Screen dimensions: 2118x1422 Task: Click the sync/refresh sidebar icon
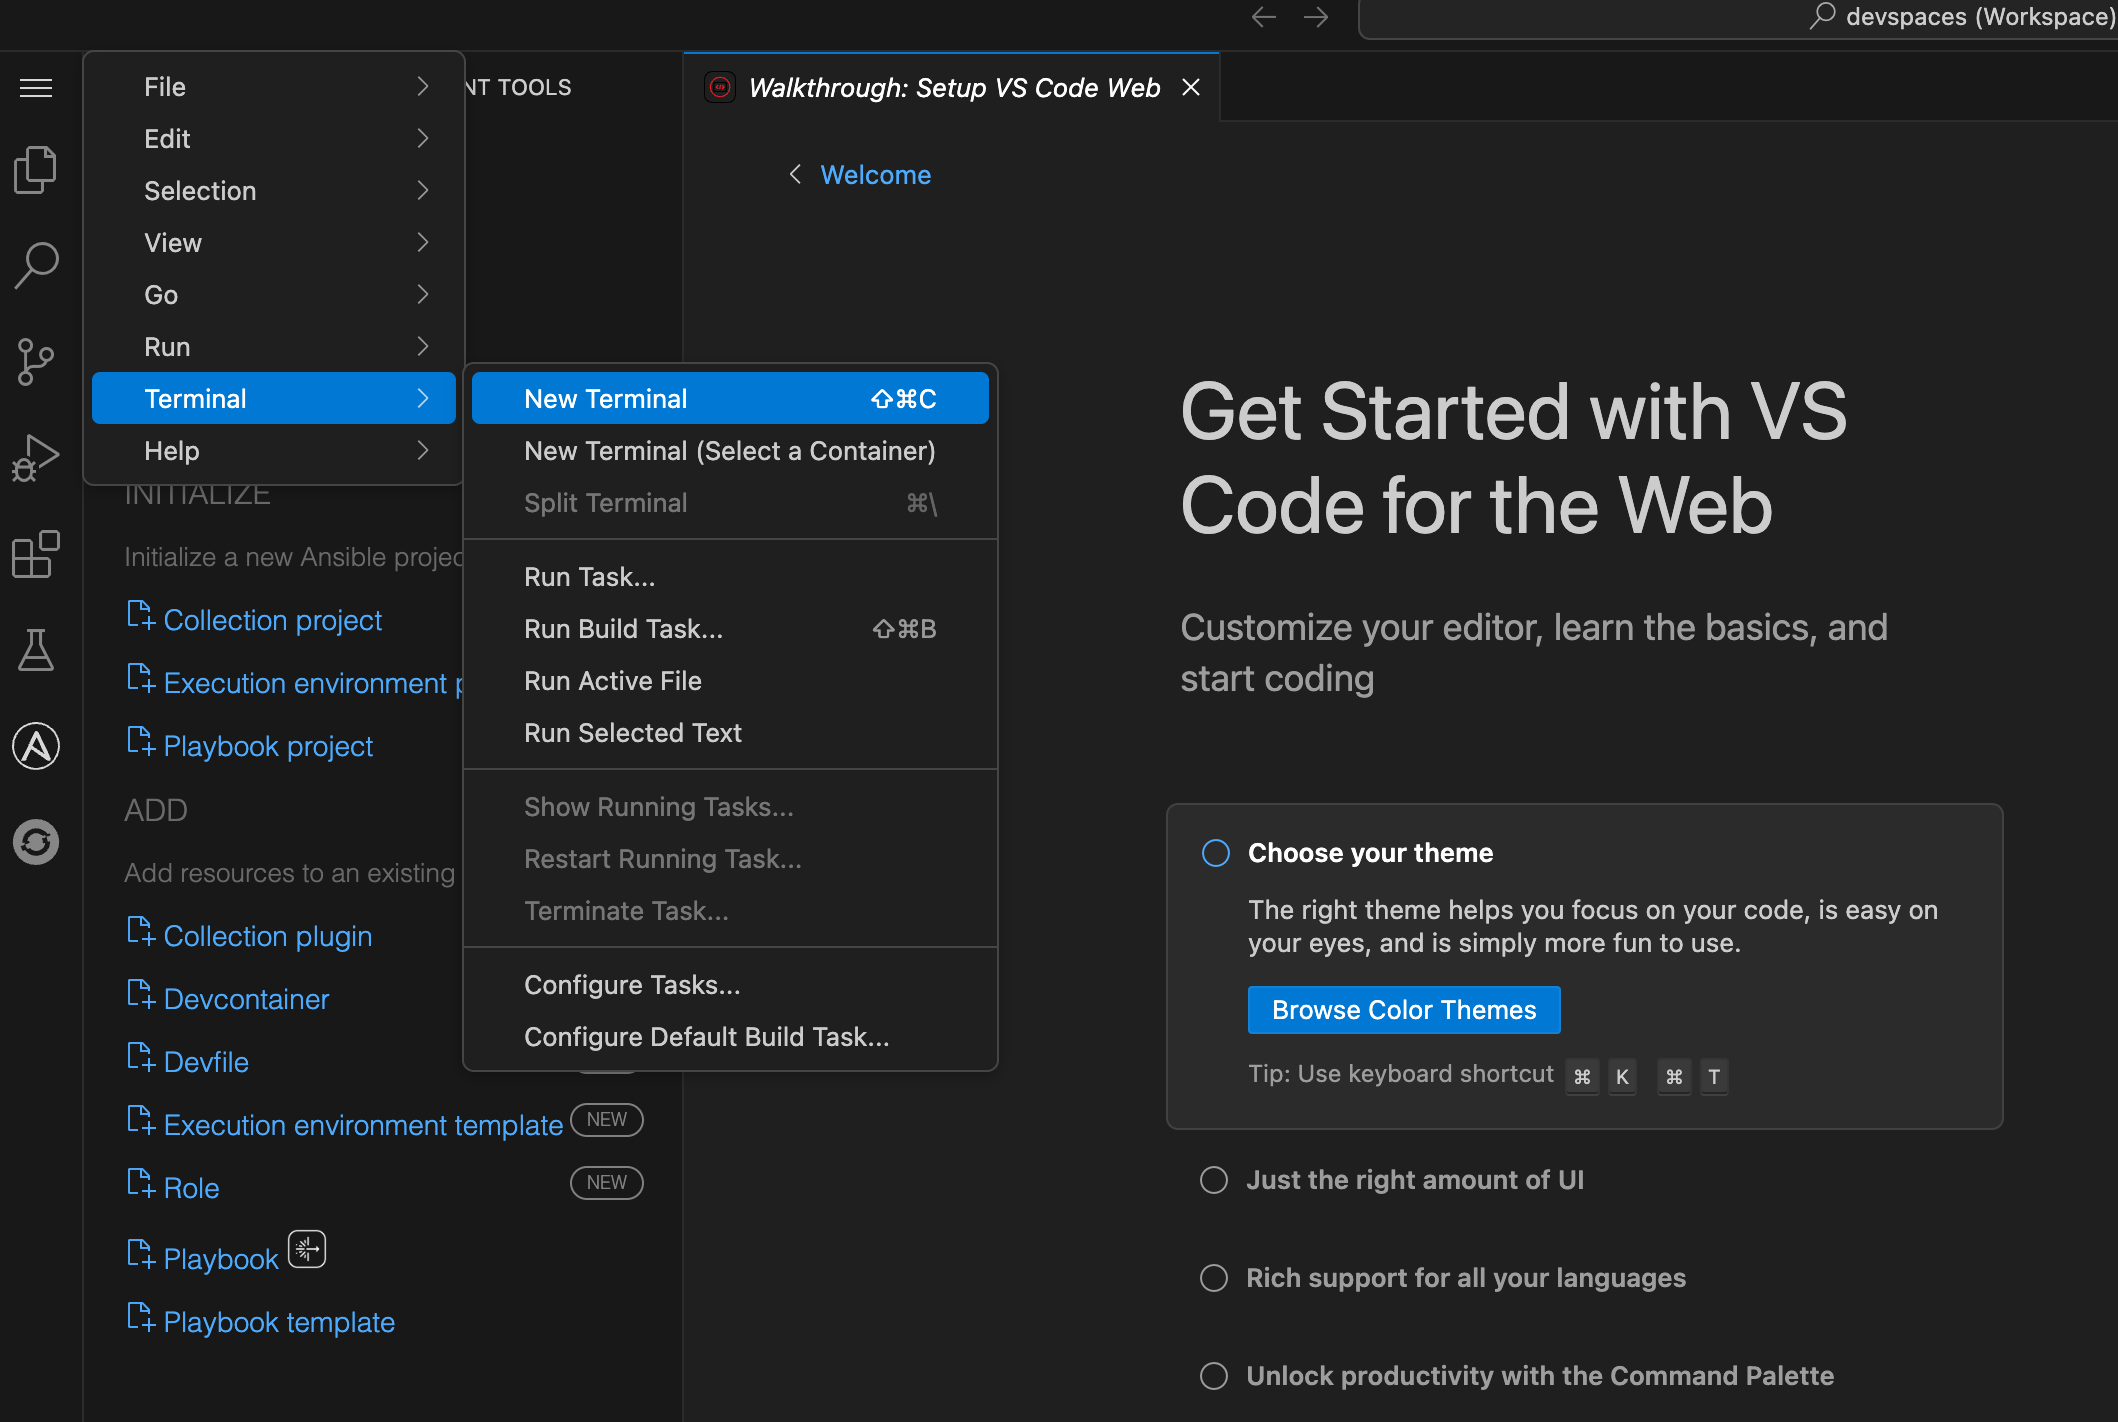[x=36, y=842]
